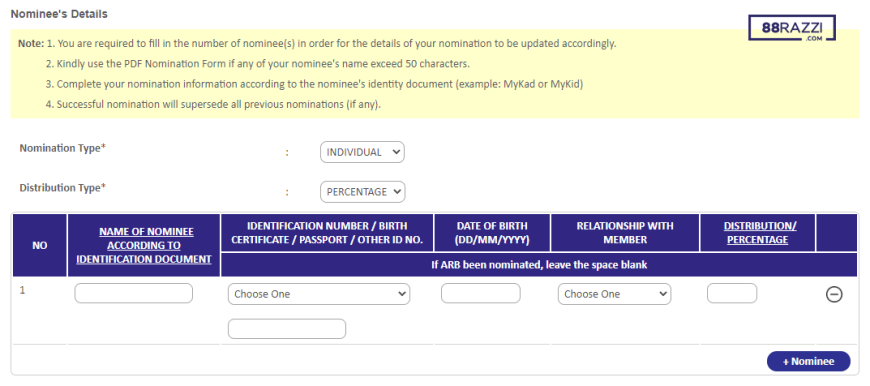Expand the relationship with member Choose One dropdown
This screenshot has height=386, width=870.
click(x=614, y=294)
